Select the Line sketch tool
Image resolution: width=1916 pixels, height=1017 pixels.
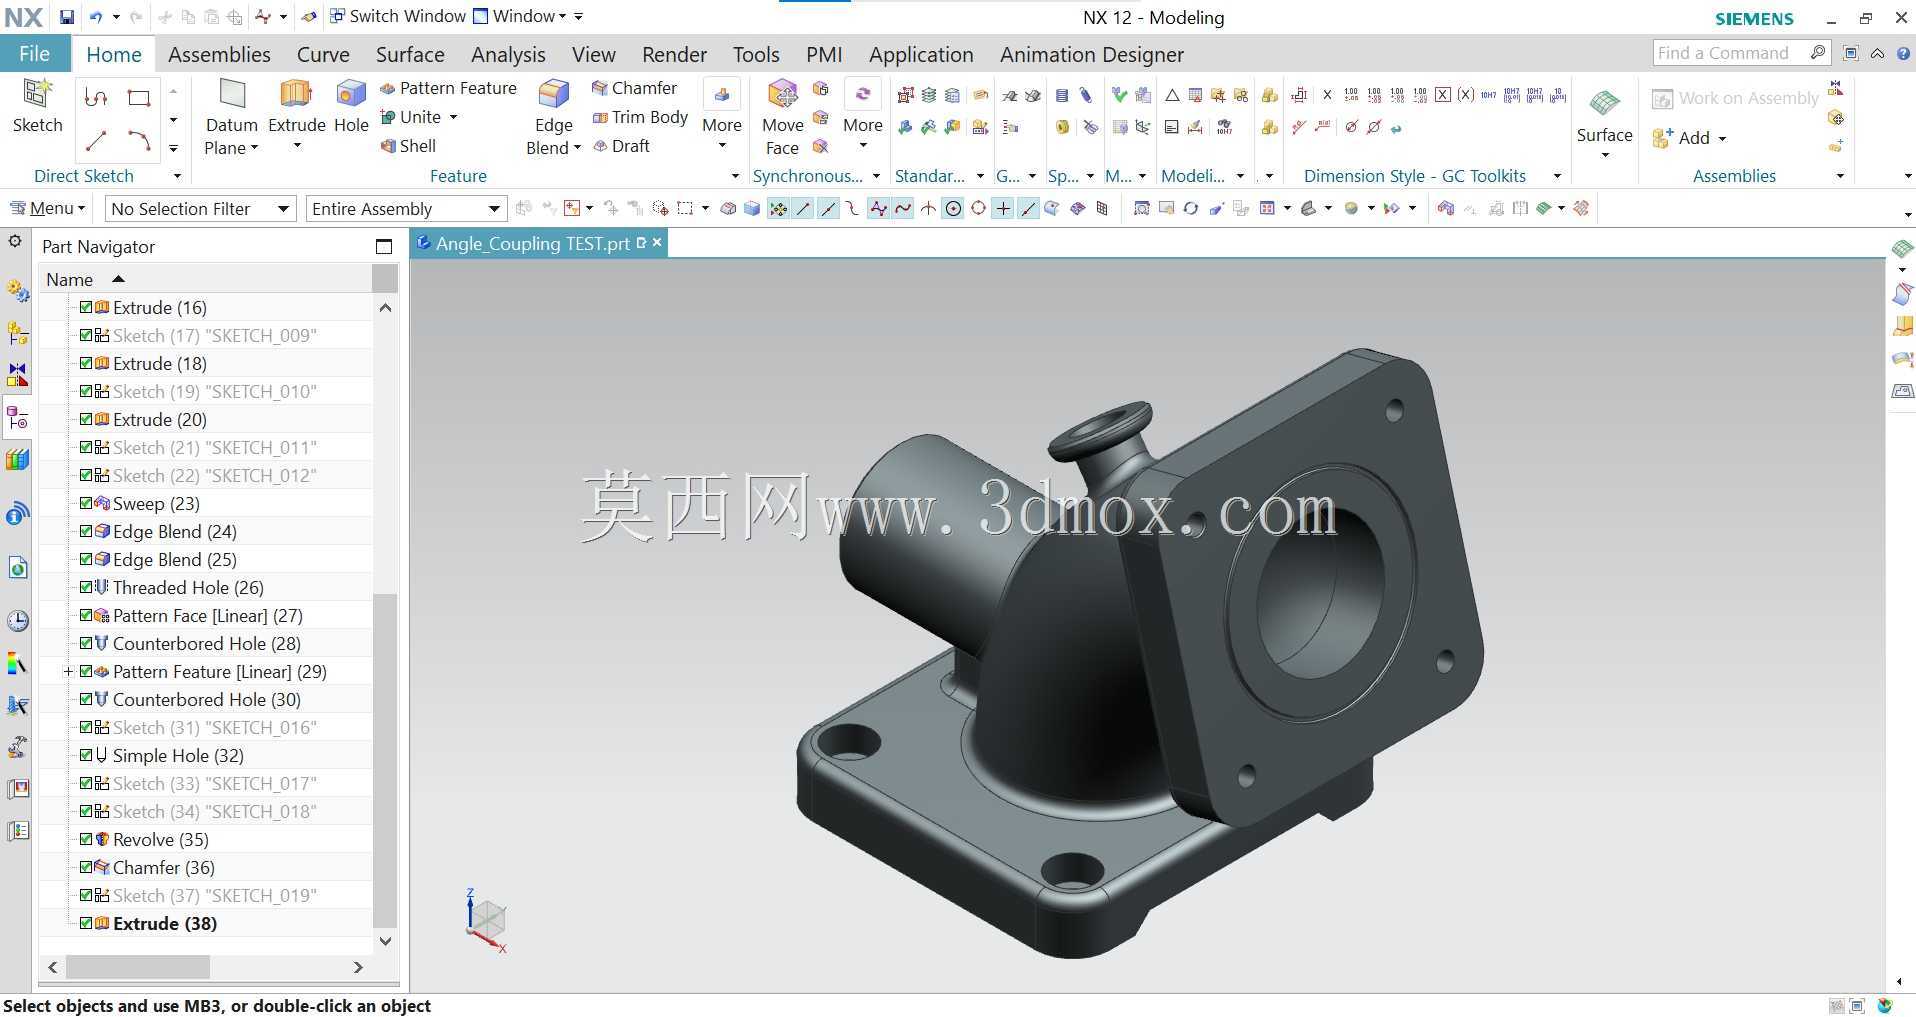(96, 141)
